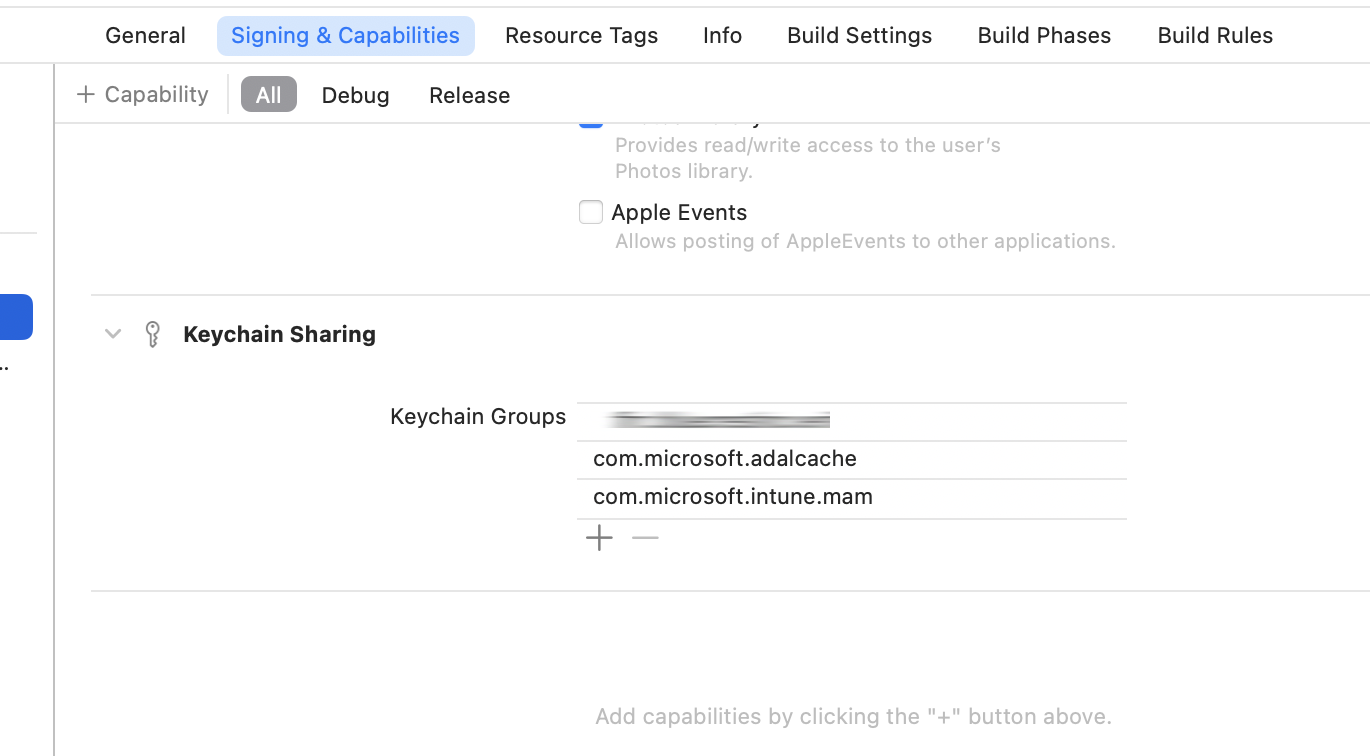Collapse the Keychain Sharing section
The image size is (1370, 756).
pos(112,333)
